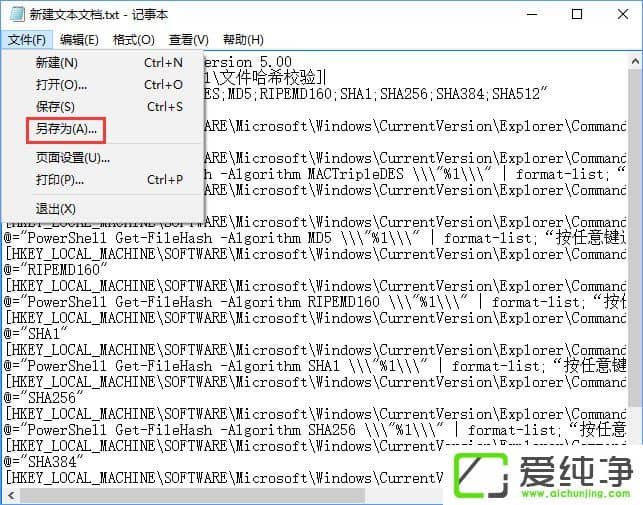Viewport: 643px width, 505px height.
Task: Click the Notepad icon in the title bar
Action: pos(17,14)
